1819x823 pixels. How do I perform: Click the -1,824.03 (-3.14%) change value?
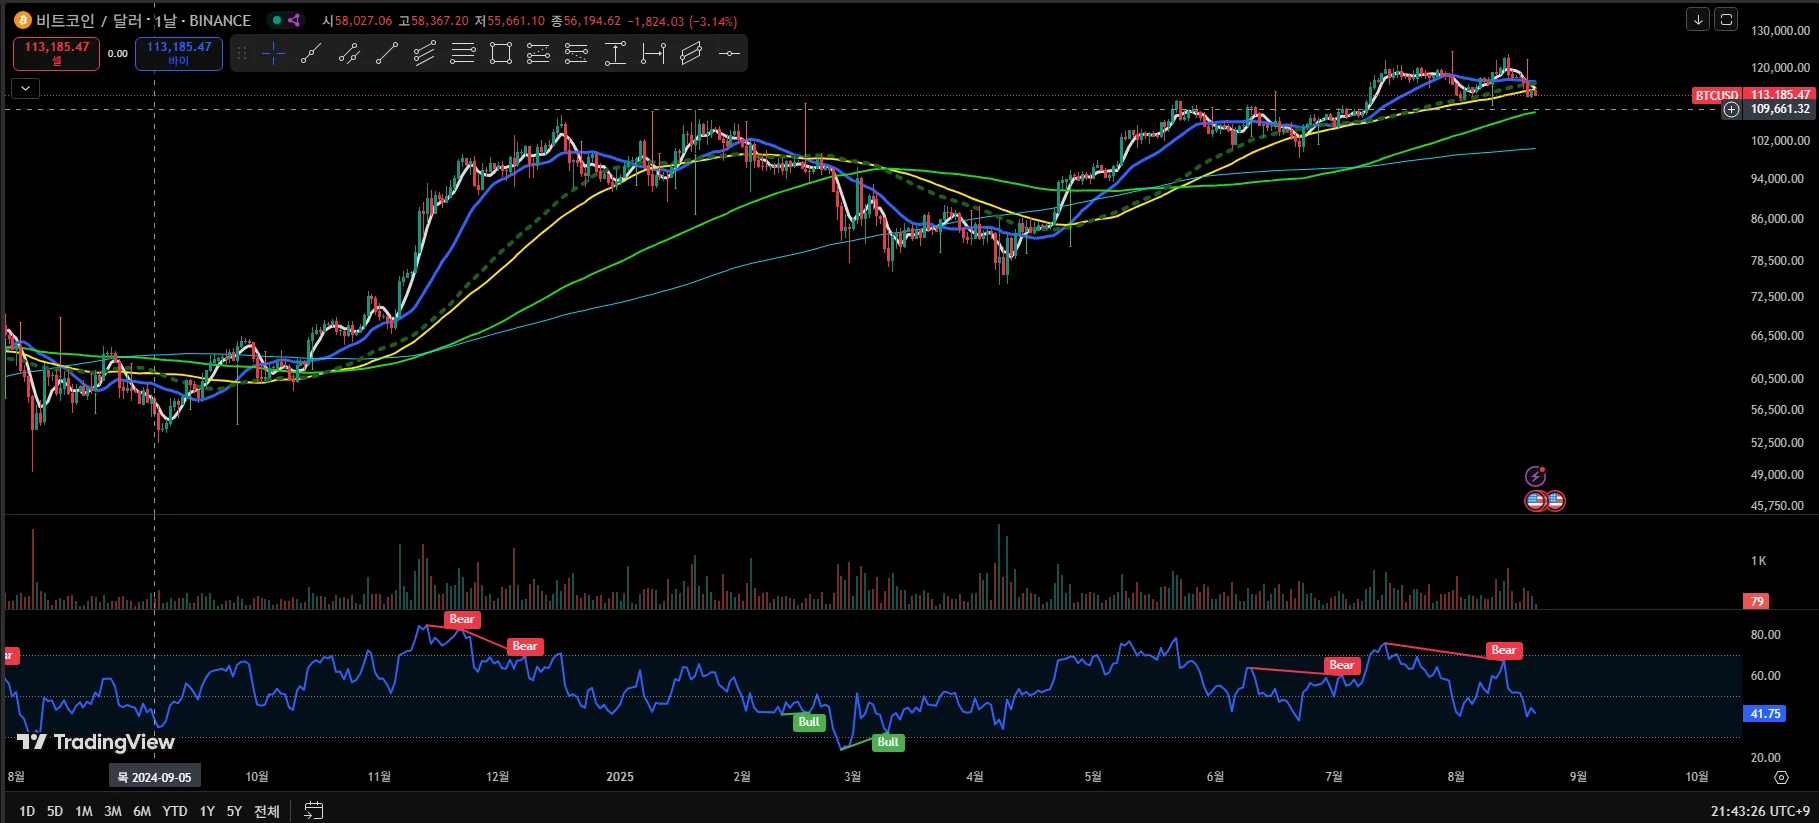682,21
